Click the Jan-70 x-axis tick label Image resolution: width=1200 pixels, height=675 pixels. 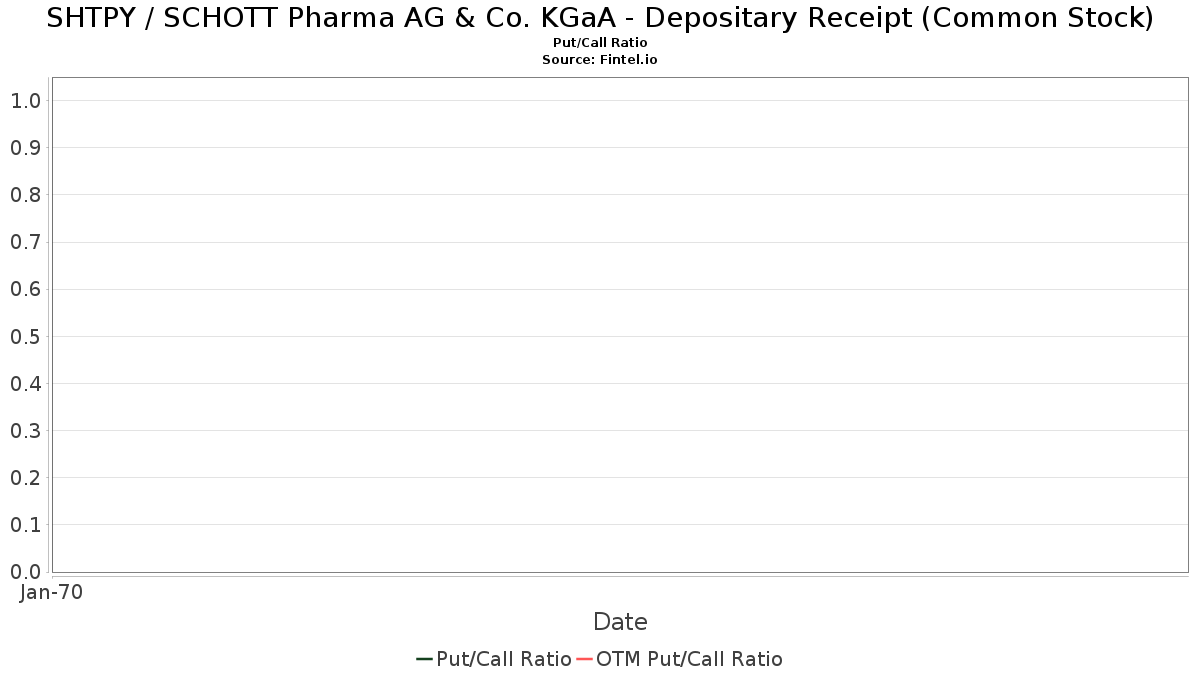click(x=51, y=592)
